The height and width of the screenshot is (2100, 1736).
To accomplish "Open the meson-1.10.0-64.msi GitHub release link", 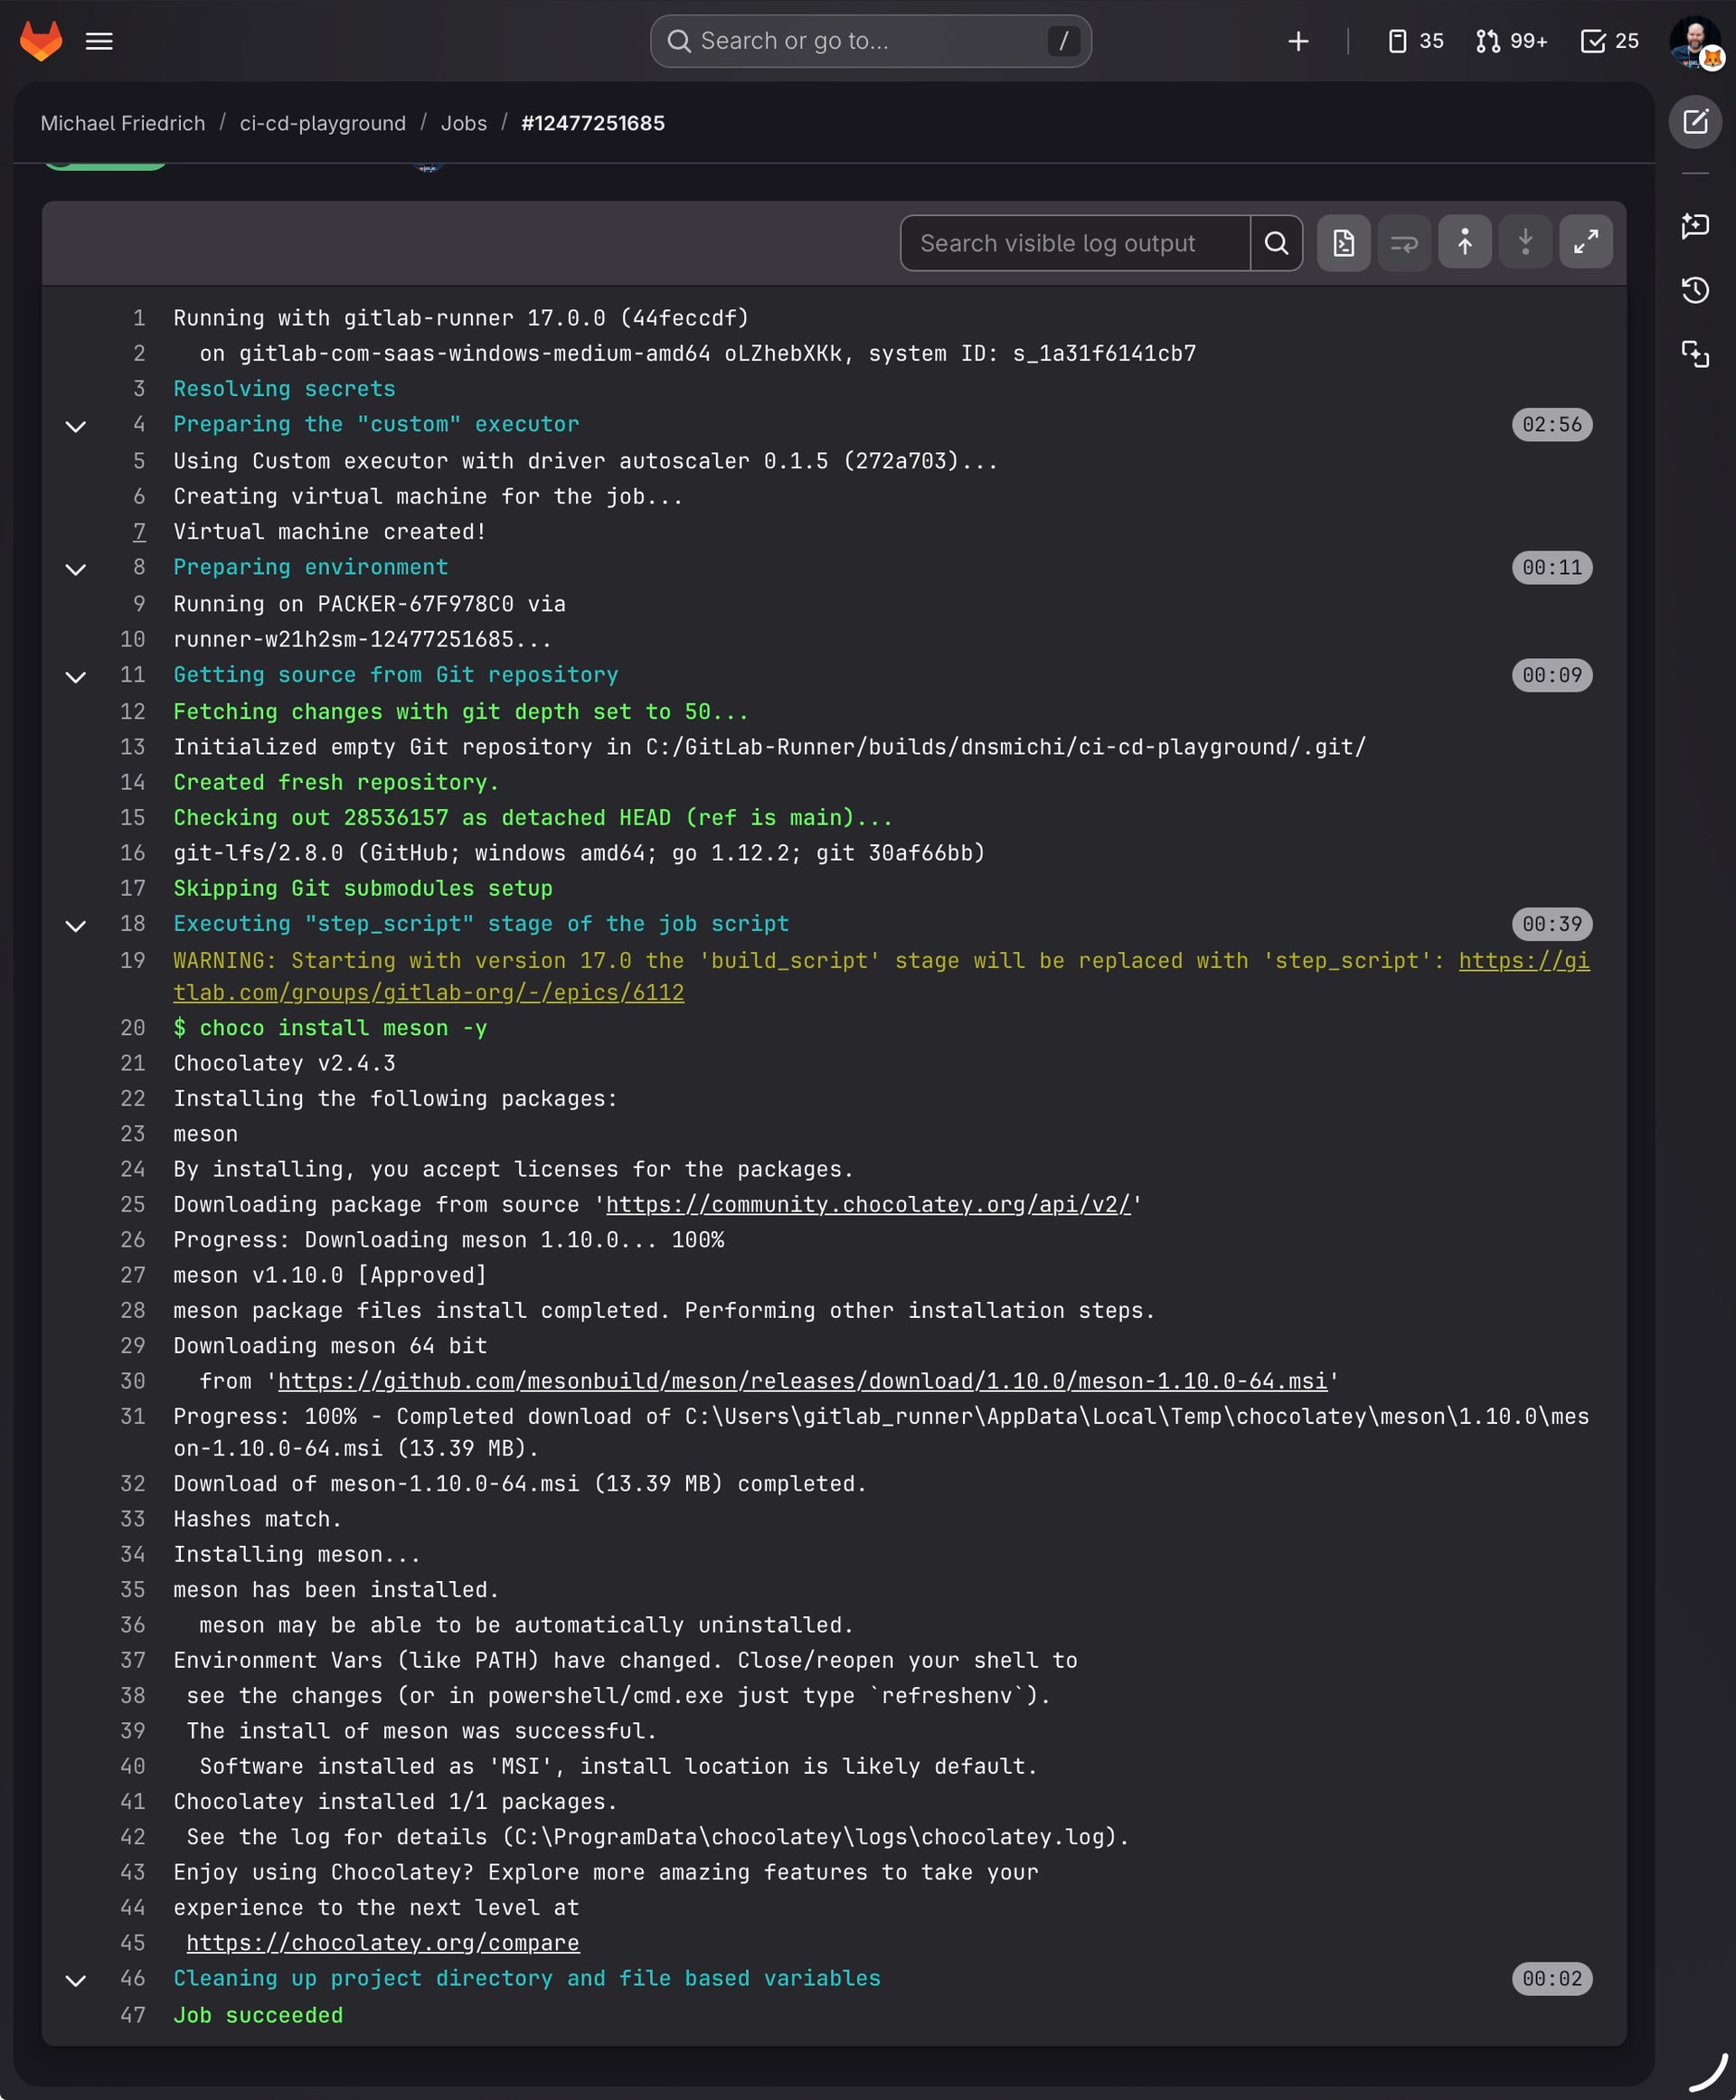I will (x=802, y=1381).
